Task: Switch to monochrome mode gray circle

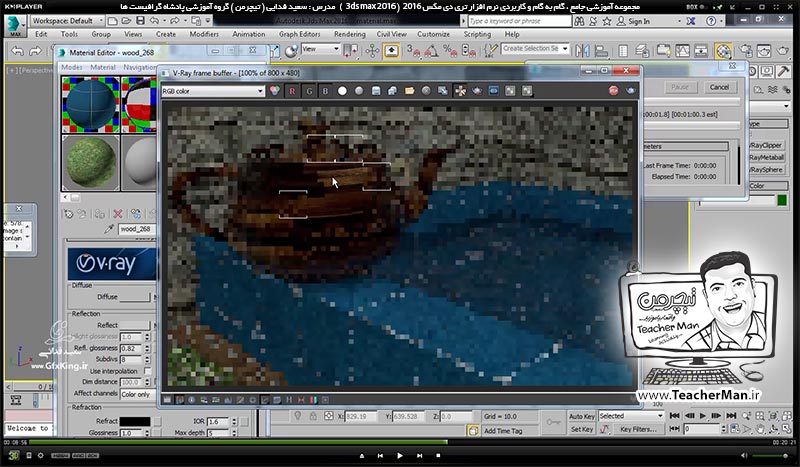Action: [359, 91]
